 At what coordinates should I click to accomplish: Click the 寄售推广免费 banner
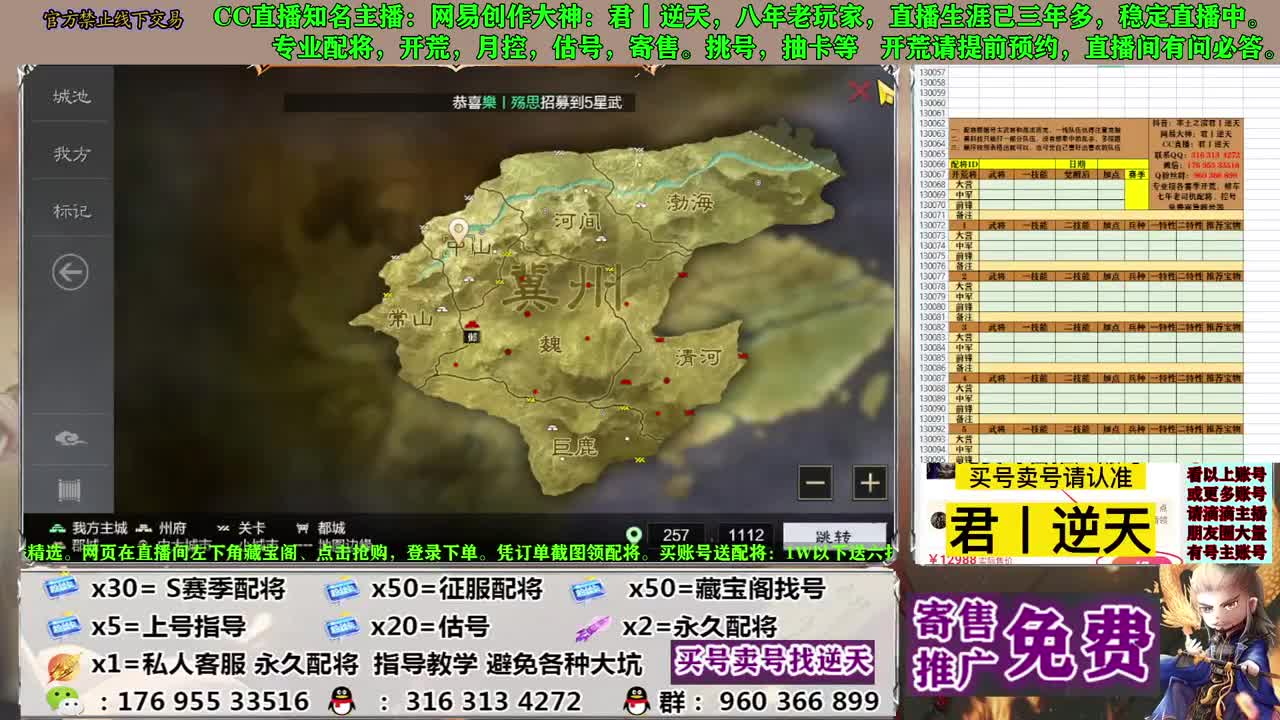(1033, 642)
